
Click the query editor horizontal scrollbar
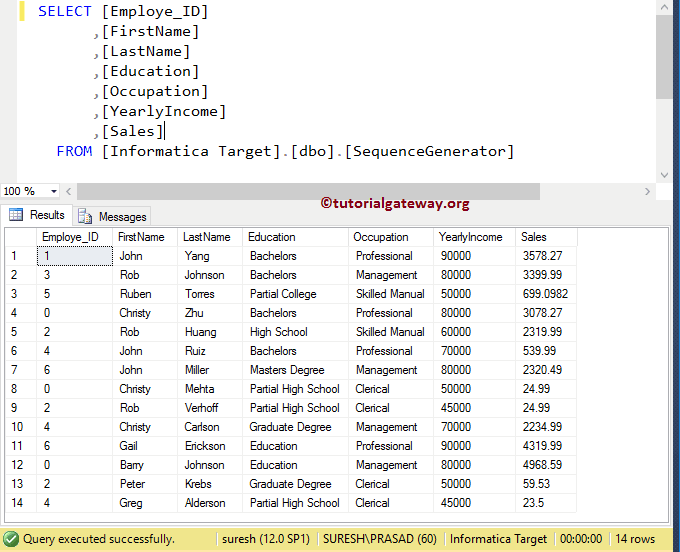point(300,191)
